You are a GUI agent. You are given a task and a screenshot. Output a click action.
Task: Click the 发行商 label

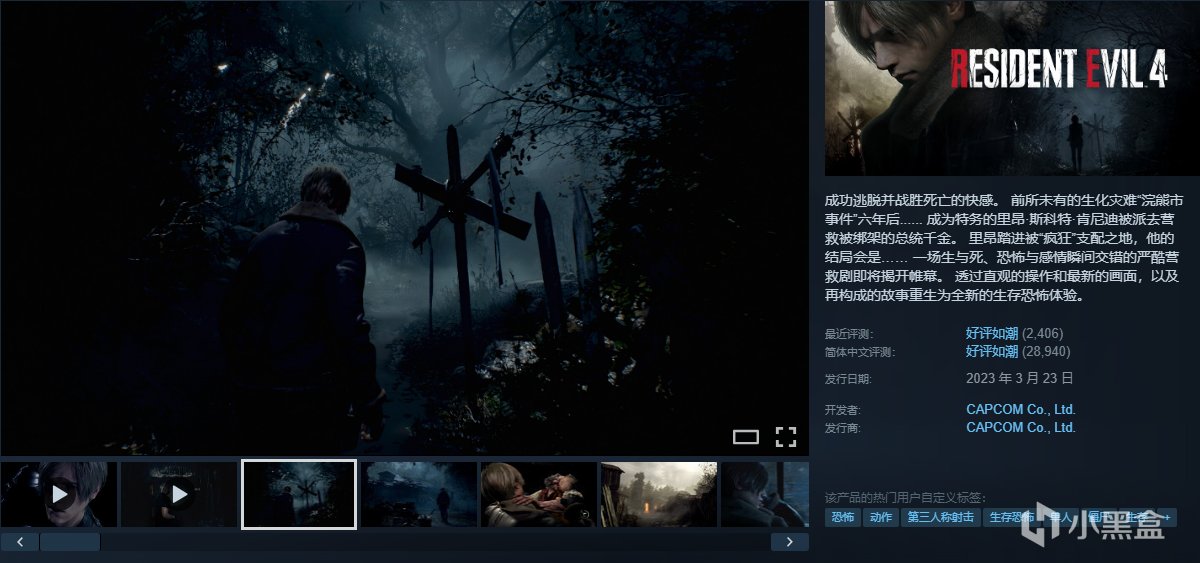[842, 428]
